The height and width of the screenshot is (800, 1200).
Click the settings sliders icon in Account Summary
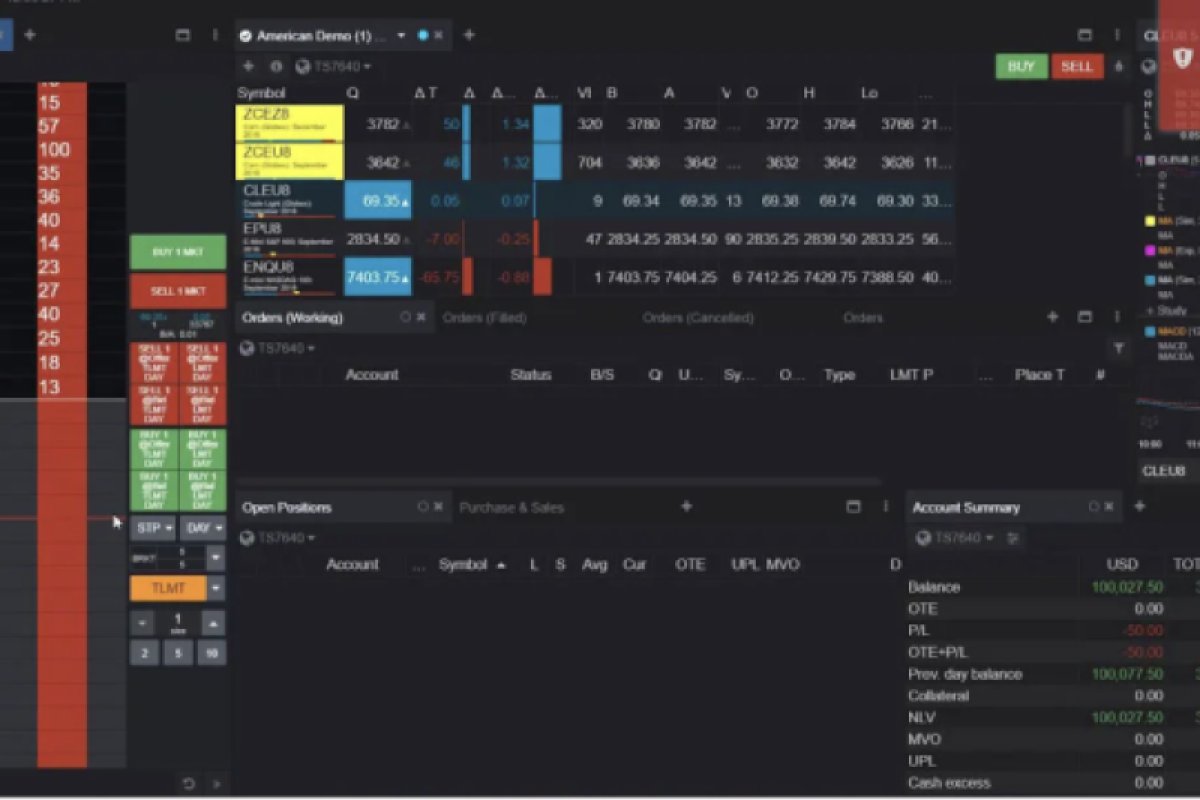point(1013,538)
